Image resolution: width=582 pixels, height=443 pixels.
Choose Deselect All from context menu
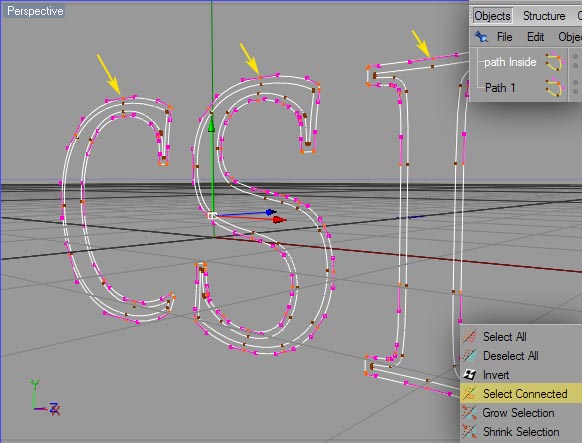click(510, 356)
